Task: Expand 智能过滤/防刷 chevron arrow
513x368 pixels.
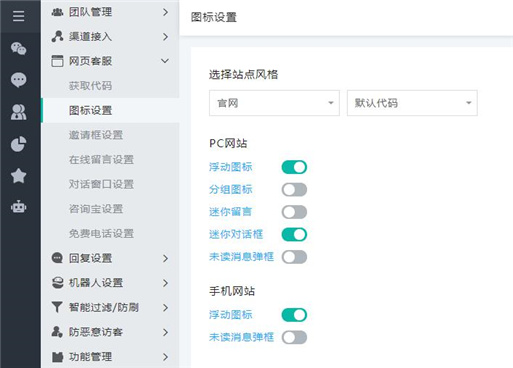Action: 165,308
